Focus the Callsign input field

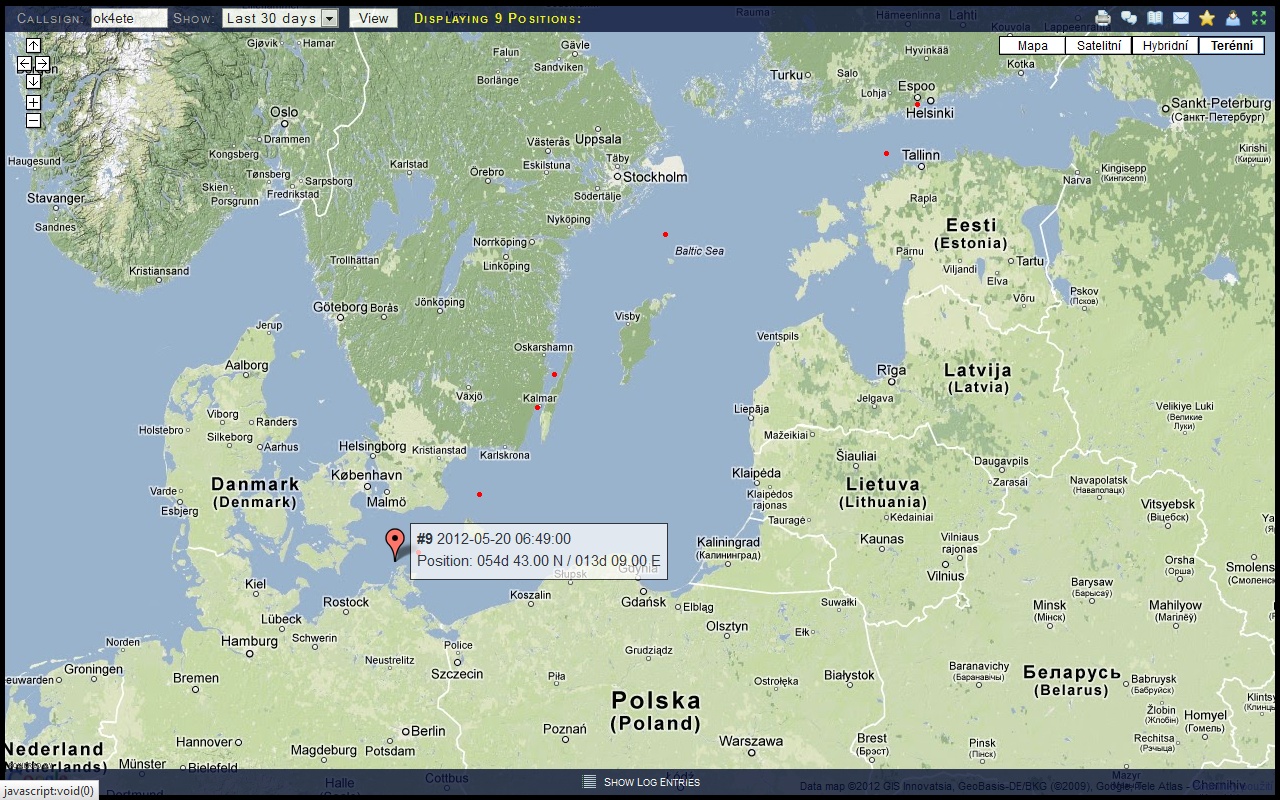129,18
